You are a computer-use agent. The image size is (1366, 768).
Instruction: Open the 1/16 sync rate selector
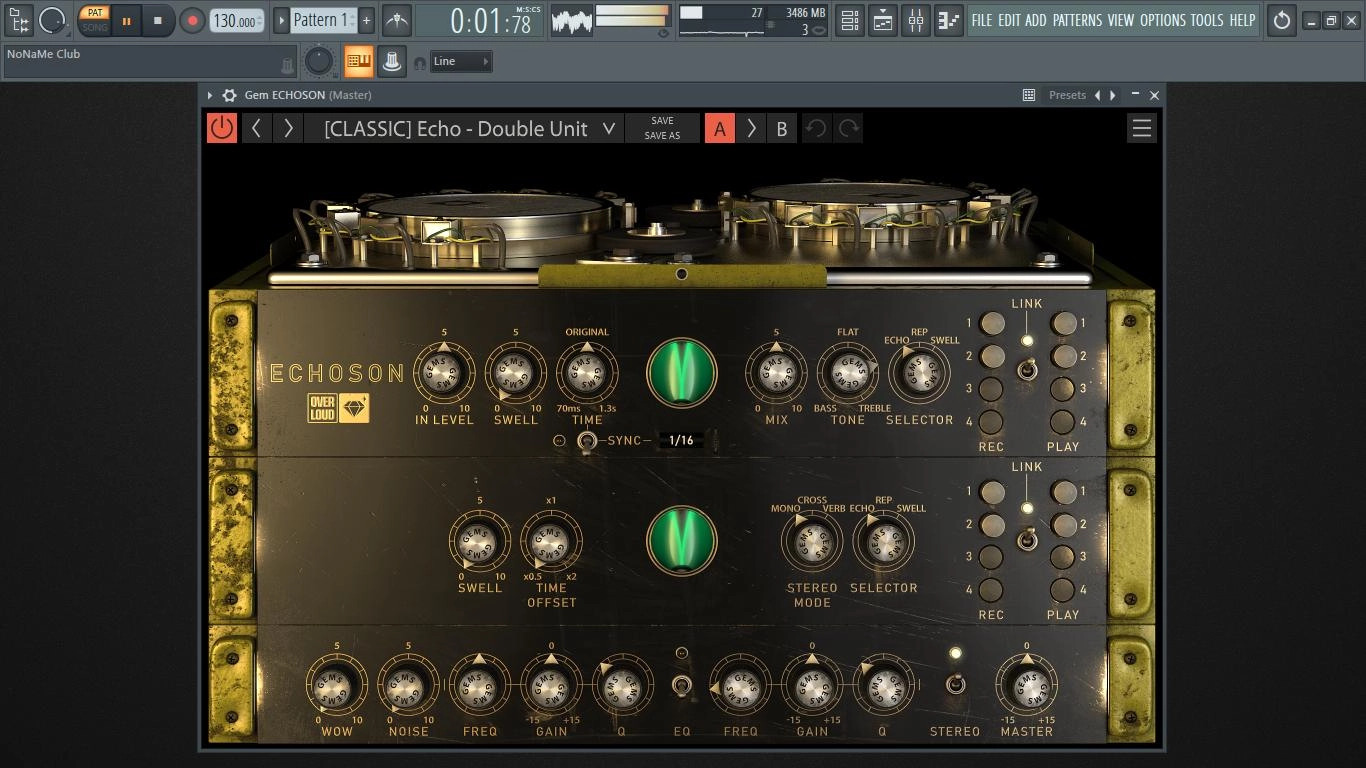681,441
